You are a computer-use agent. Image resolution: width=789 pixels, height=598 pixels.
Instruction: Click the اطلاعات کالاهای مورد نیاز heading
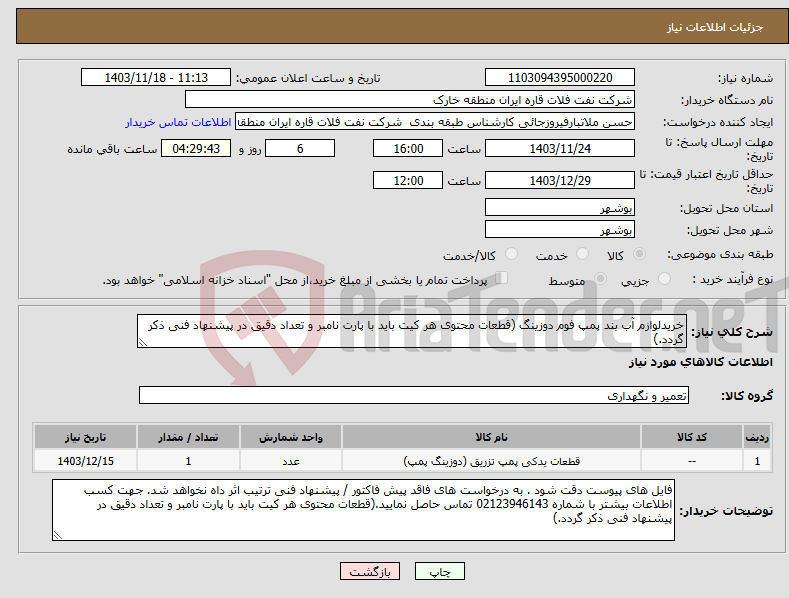tap(700, 362)
